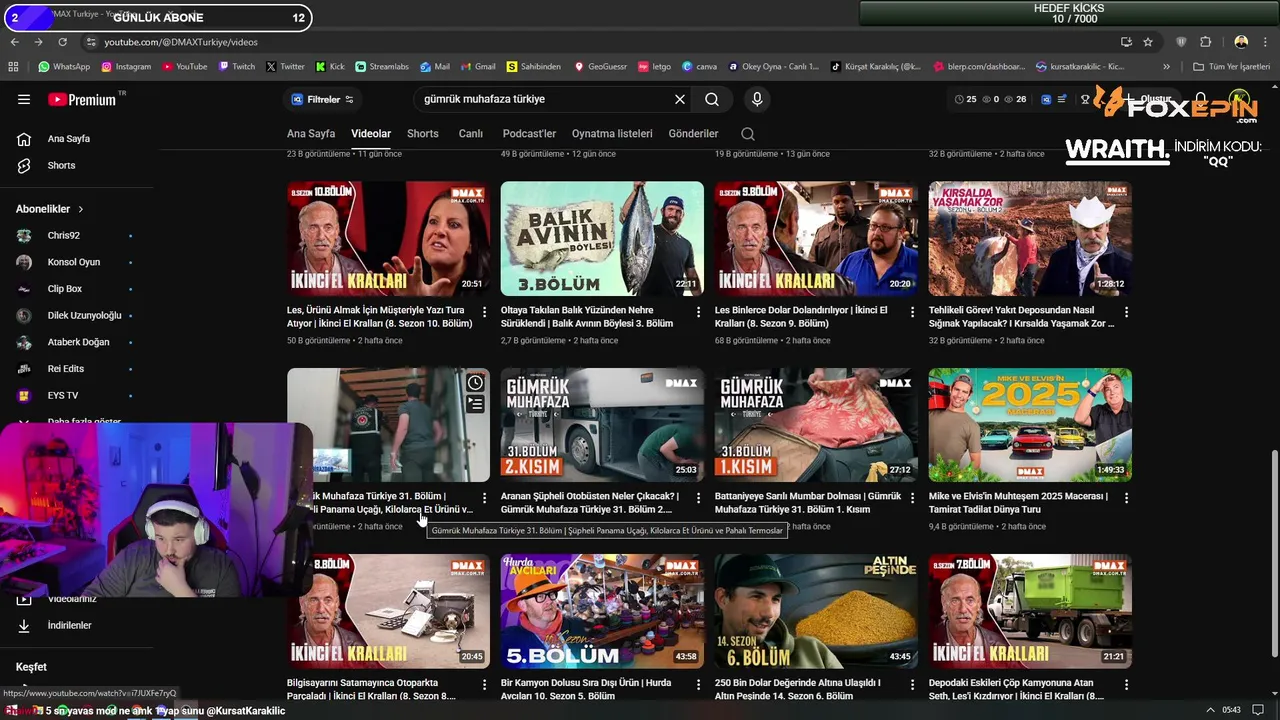Viewport: 1280px width, 720px height.
Task: Open the Kick bookmark
Action: click(x=330, y=67)
